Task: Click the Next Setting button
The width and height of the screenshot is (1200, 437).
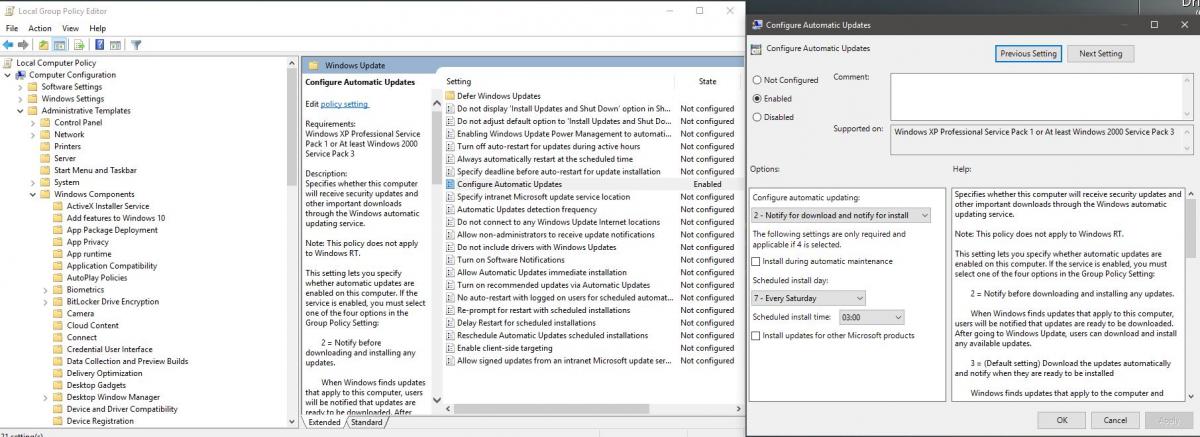Action: tap(1101, 54)
